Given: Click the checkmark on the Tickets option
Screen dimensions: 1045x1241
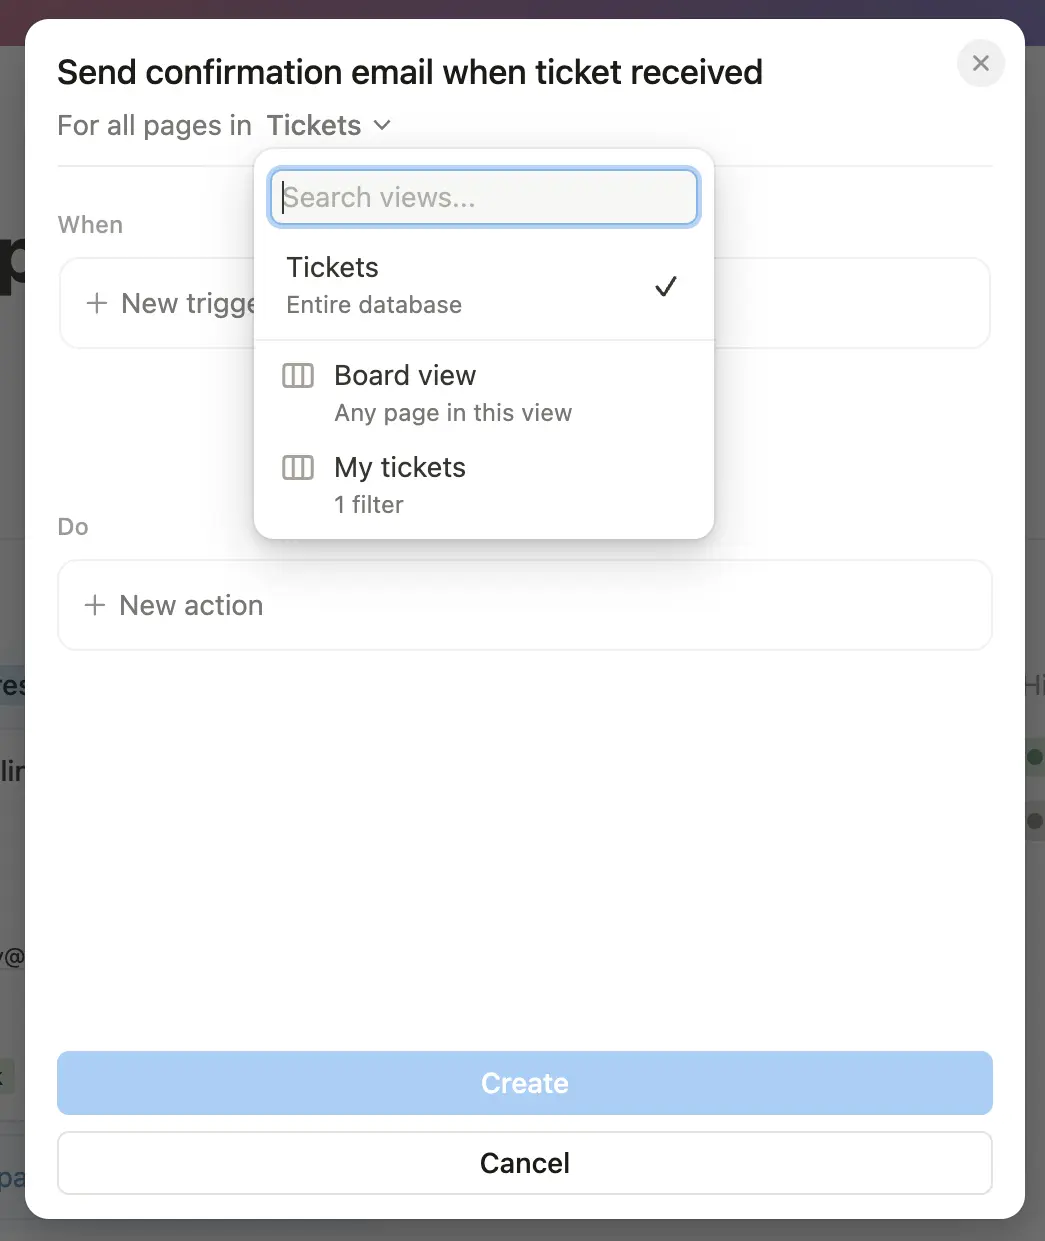Looking at the screenshot, I should pos(665,287).
